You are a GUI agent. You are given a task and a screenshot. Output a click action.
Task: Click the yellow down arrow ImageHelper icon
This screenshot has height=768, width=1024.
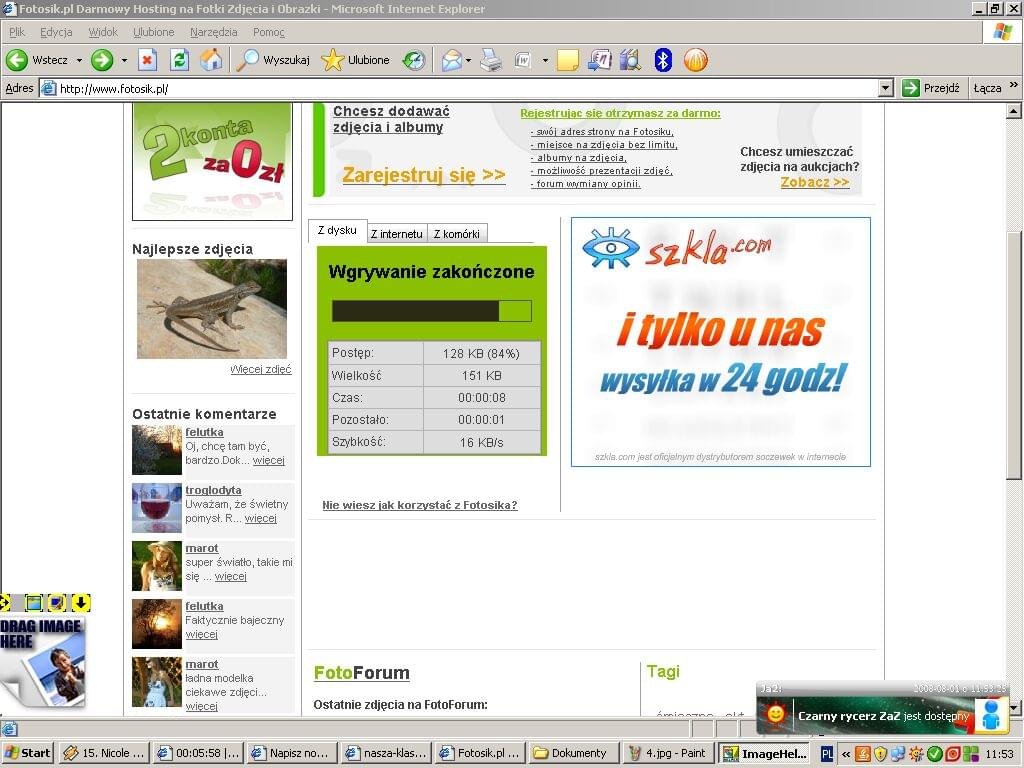(81, 602)
